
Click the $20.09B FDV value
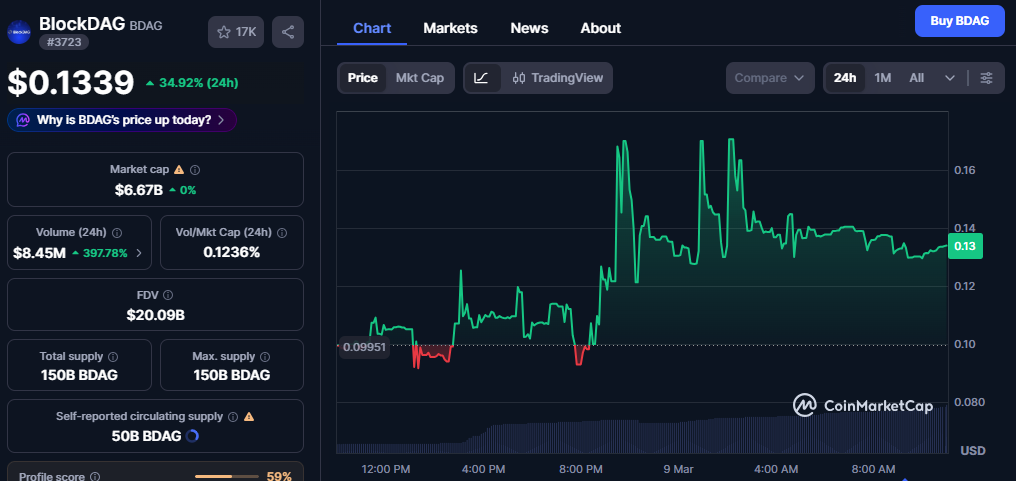pos(156,316)
